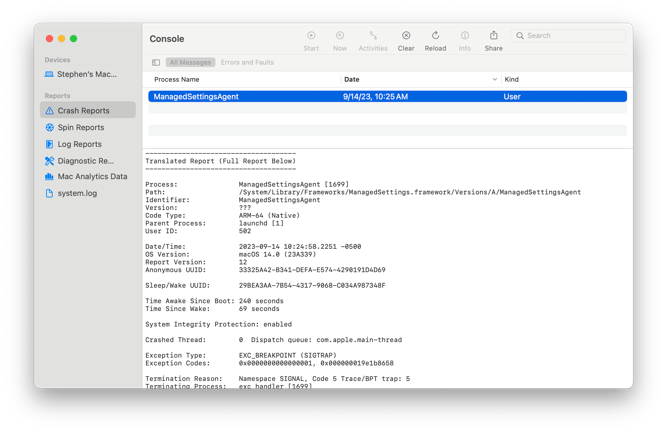The width and height of the screenshot is (667, 433).
Task: Click the system.log file icon
Action: click(49, 193)
